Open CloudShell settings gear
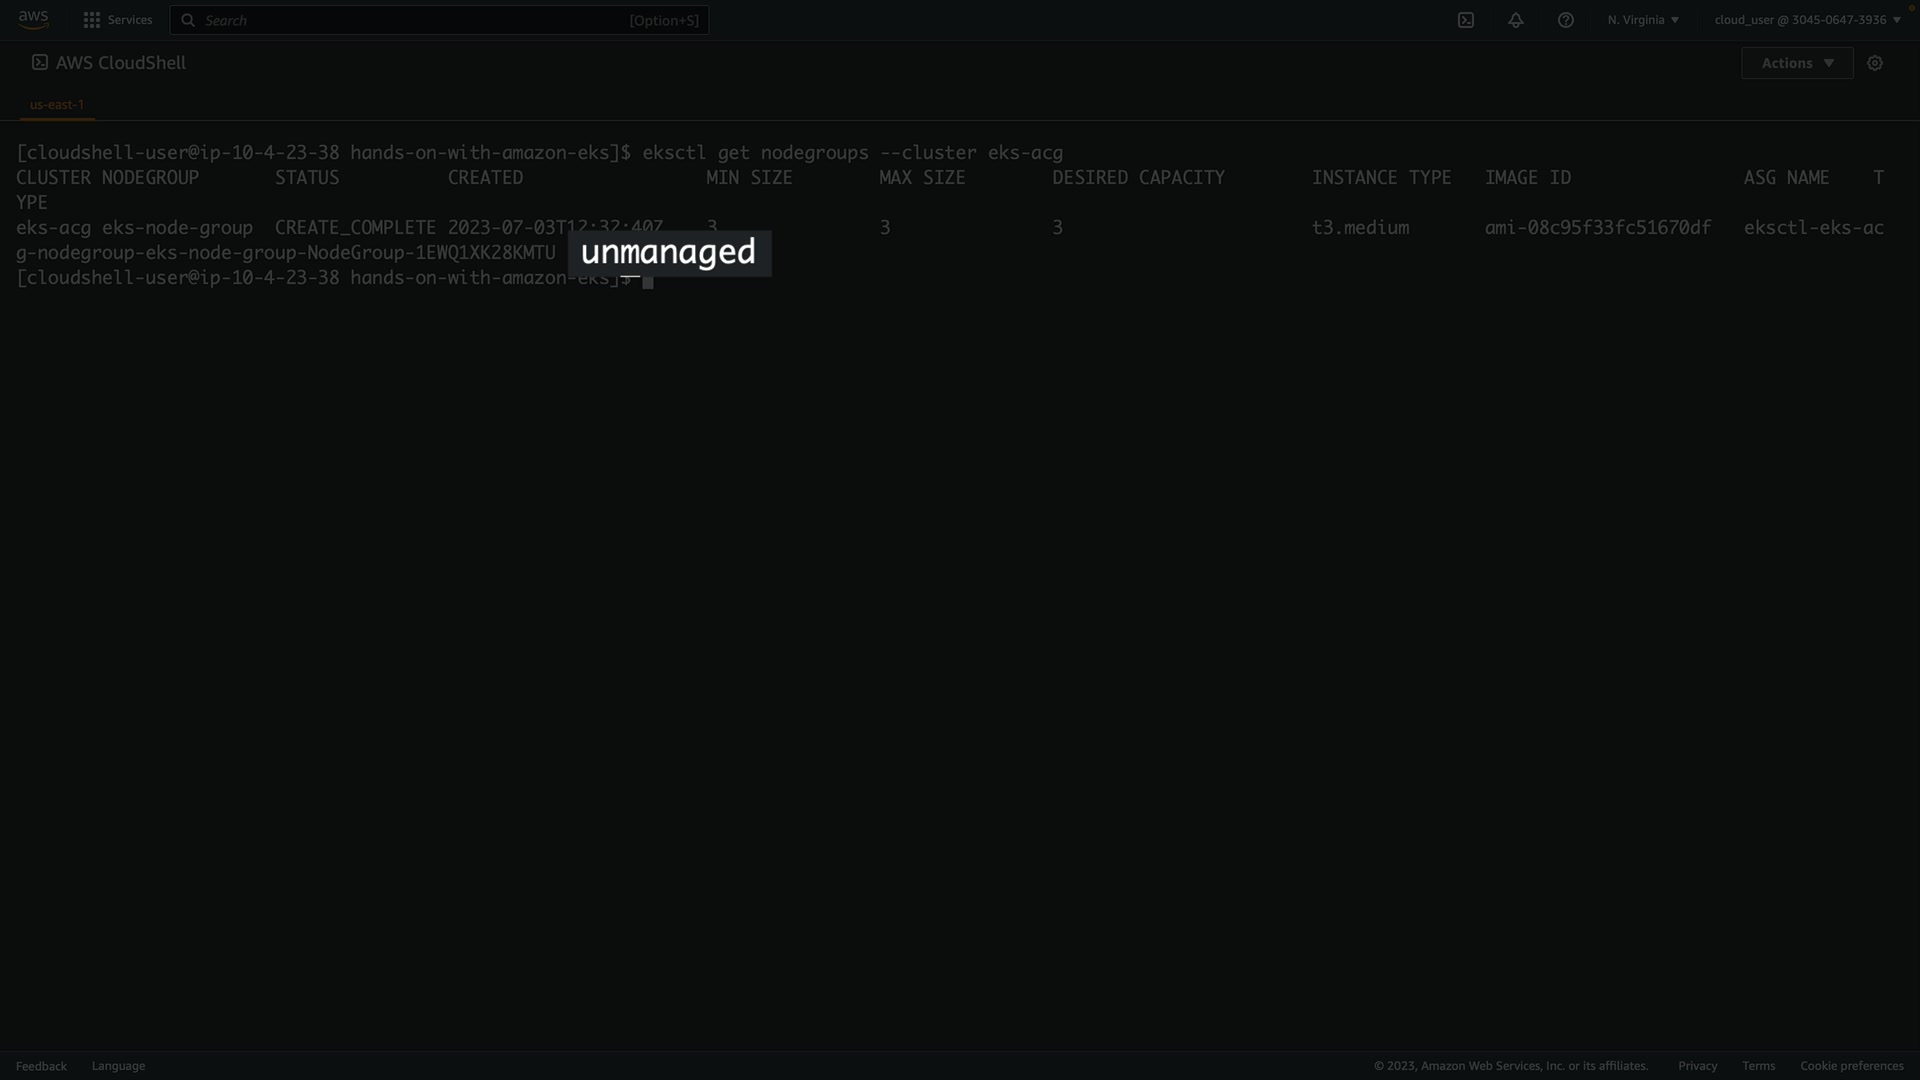The width and height of the screenshot is (1920, 1080). tap(1875, 63)
